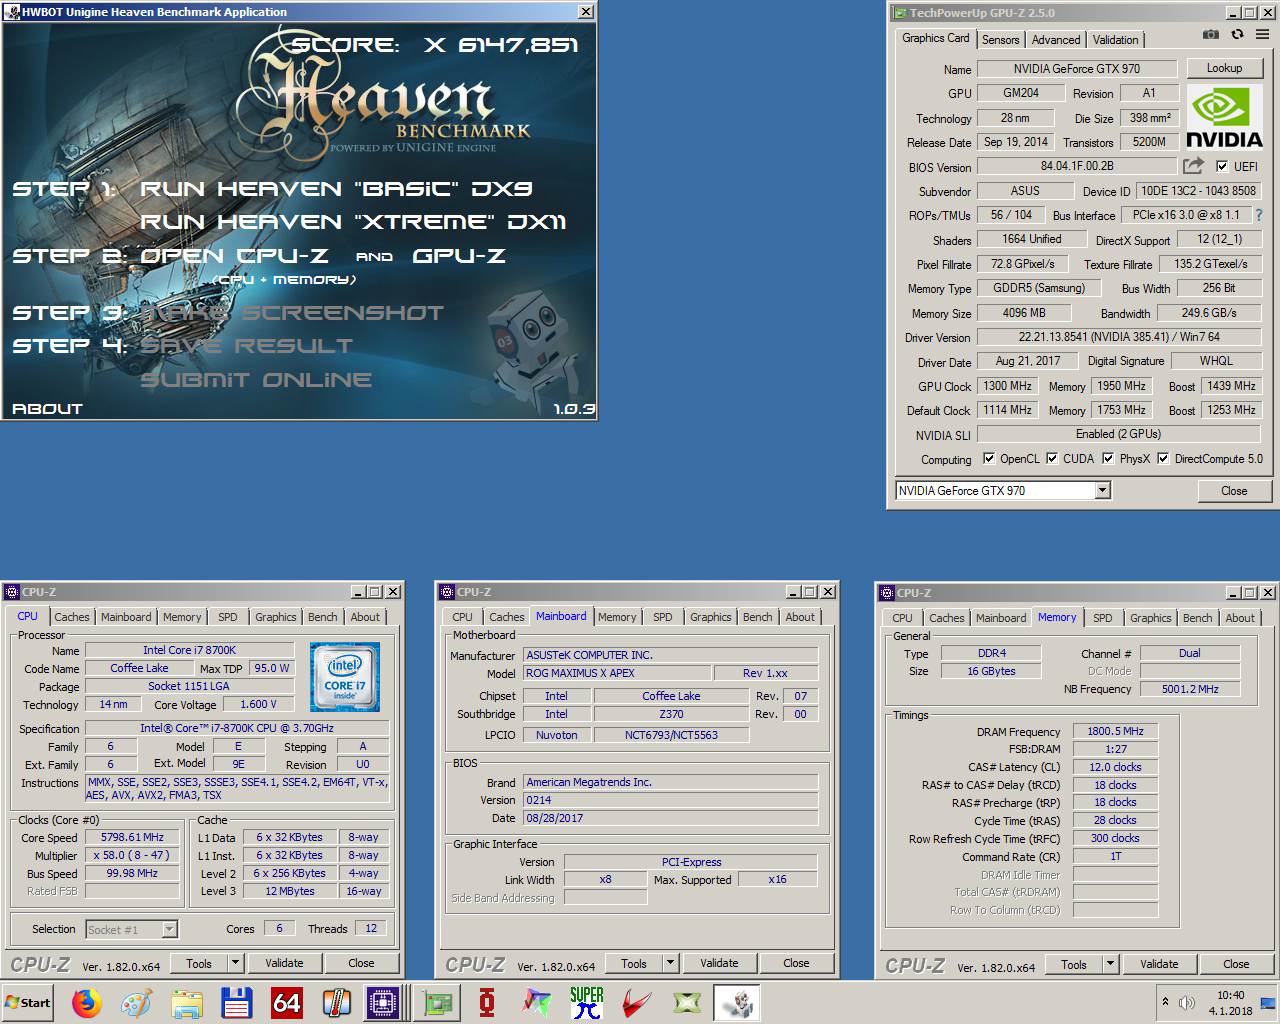Click the NVIDIA logo in GPU-Z
The width and height of the screenshot is (1280, 1024).
pyautogui.click(x=1224, y=117)
